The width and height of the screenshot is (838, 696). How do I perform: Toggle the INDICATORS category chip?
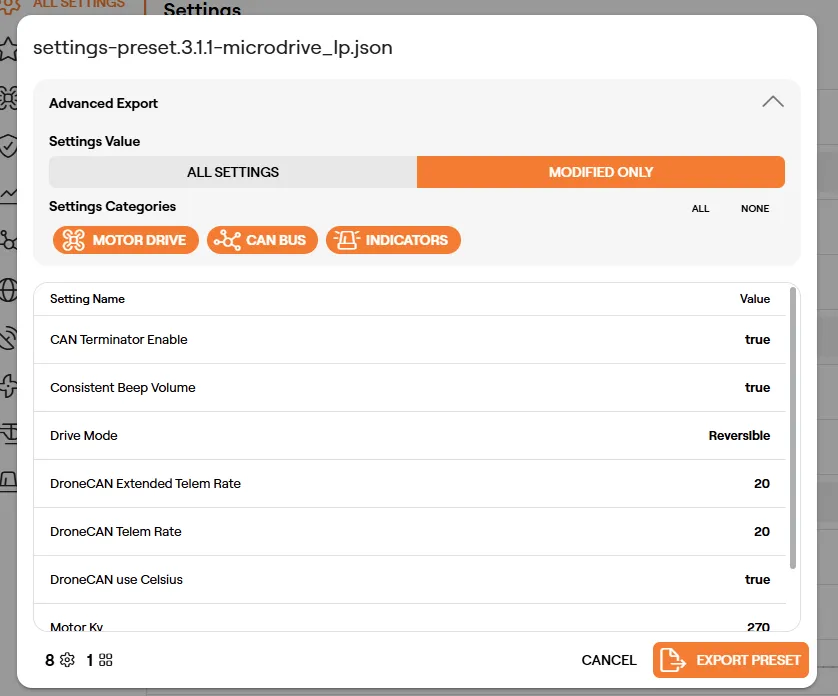pos(393,240)
